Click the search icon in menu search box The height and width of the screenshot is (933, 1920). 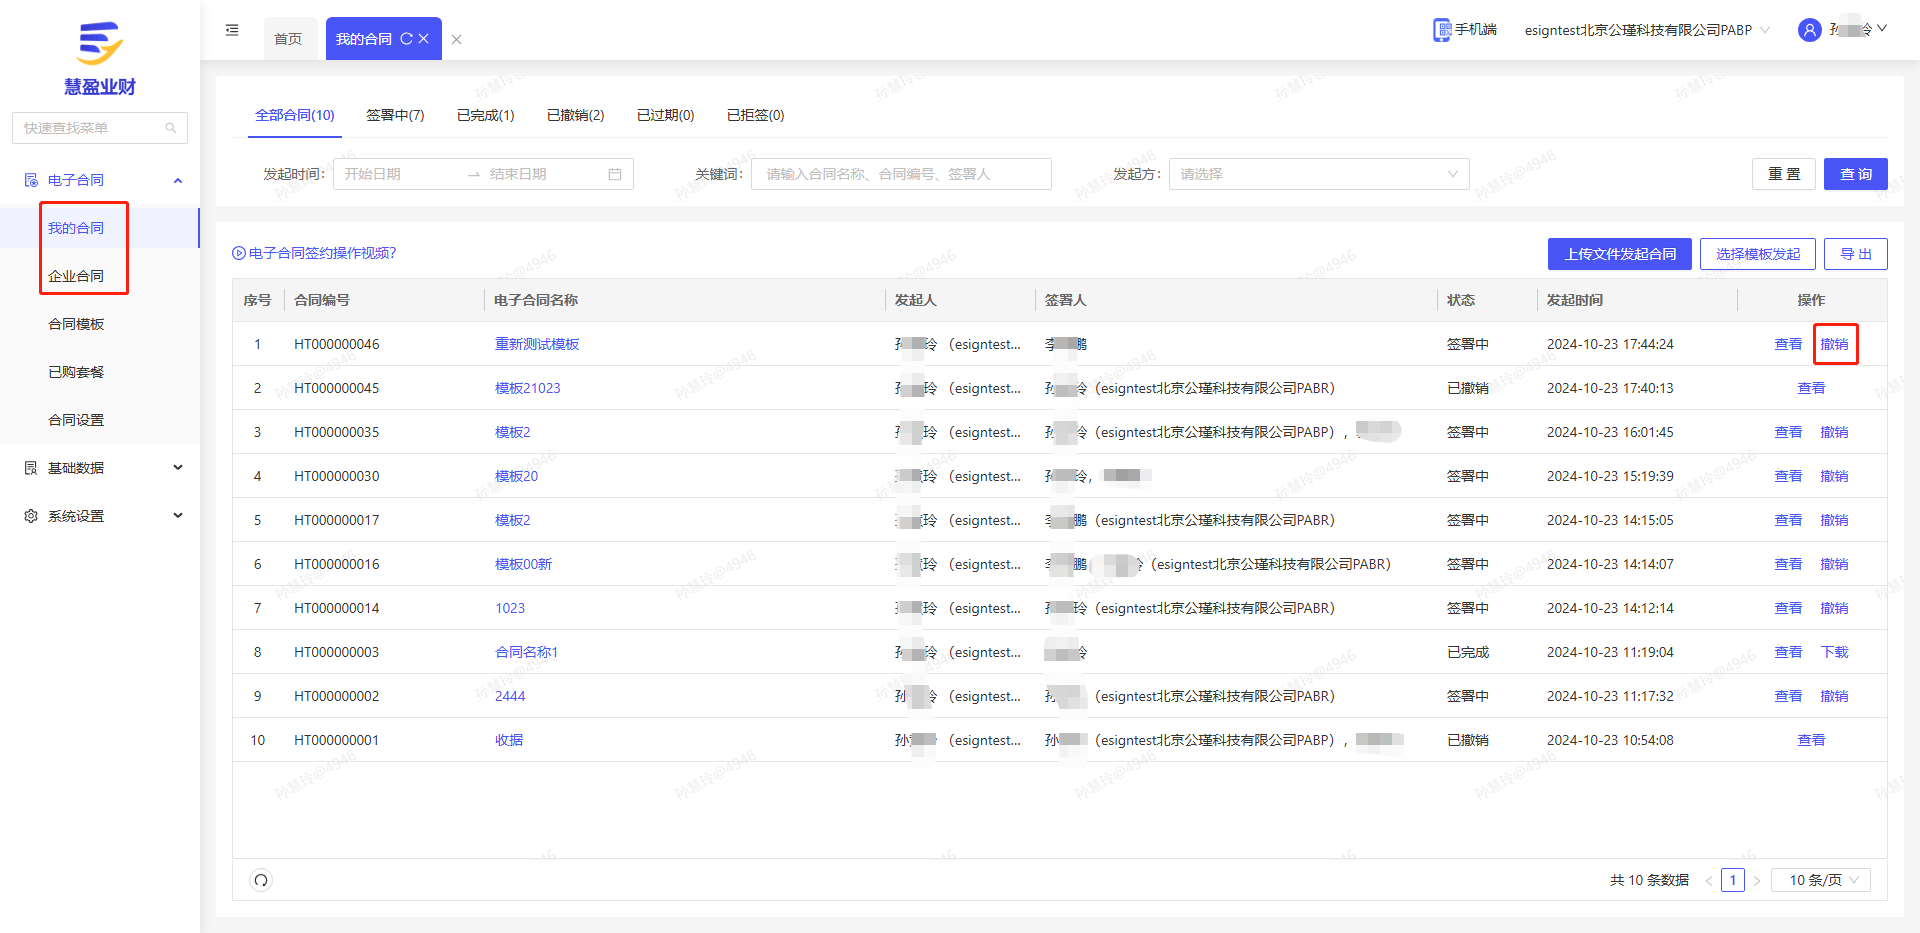click(171, 128)
